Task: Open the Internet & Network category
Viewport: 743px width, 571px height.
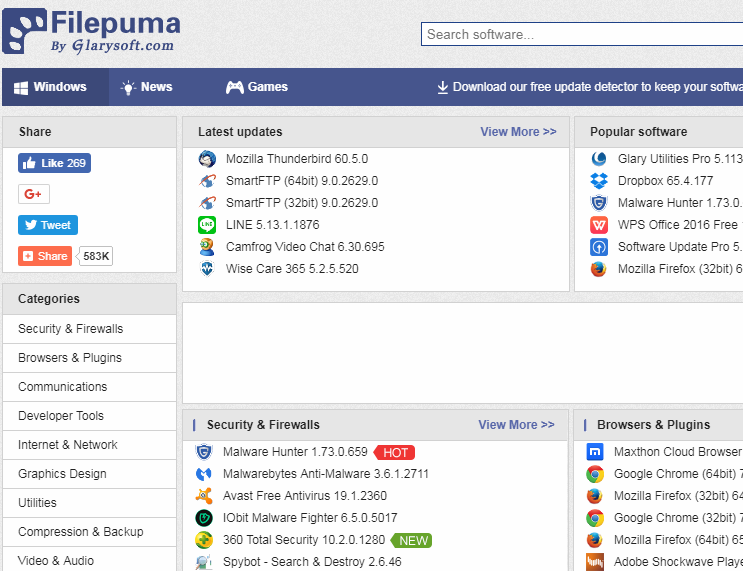Action: click(x=90, y=444)
